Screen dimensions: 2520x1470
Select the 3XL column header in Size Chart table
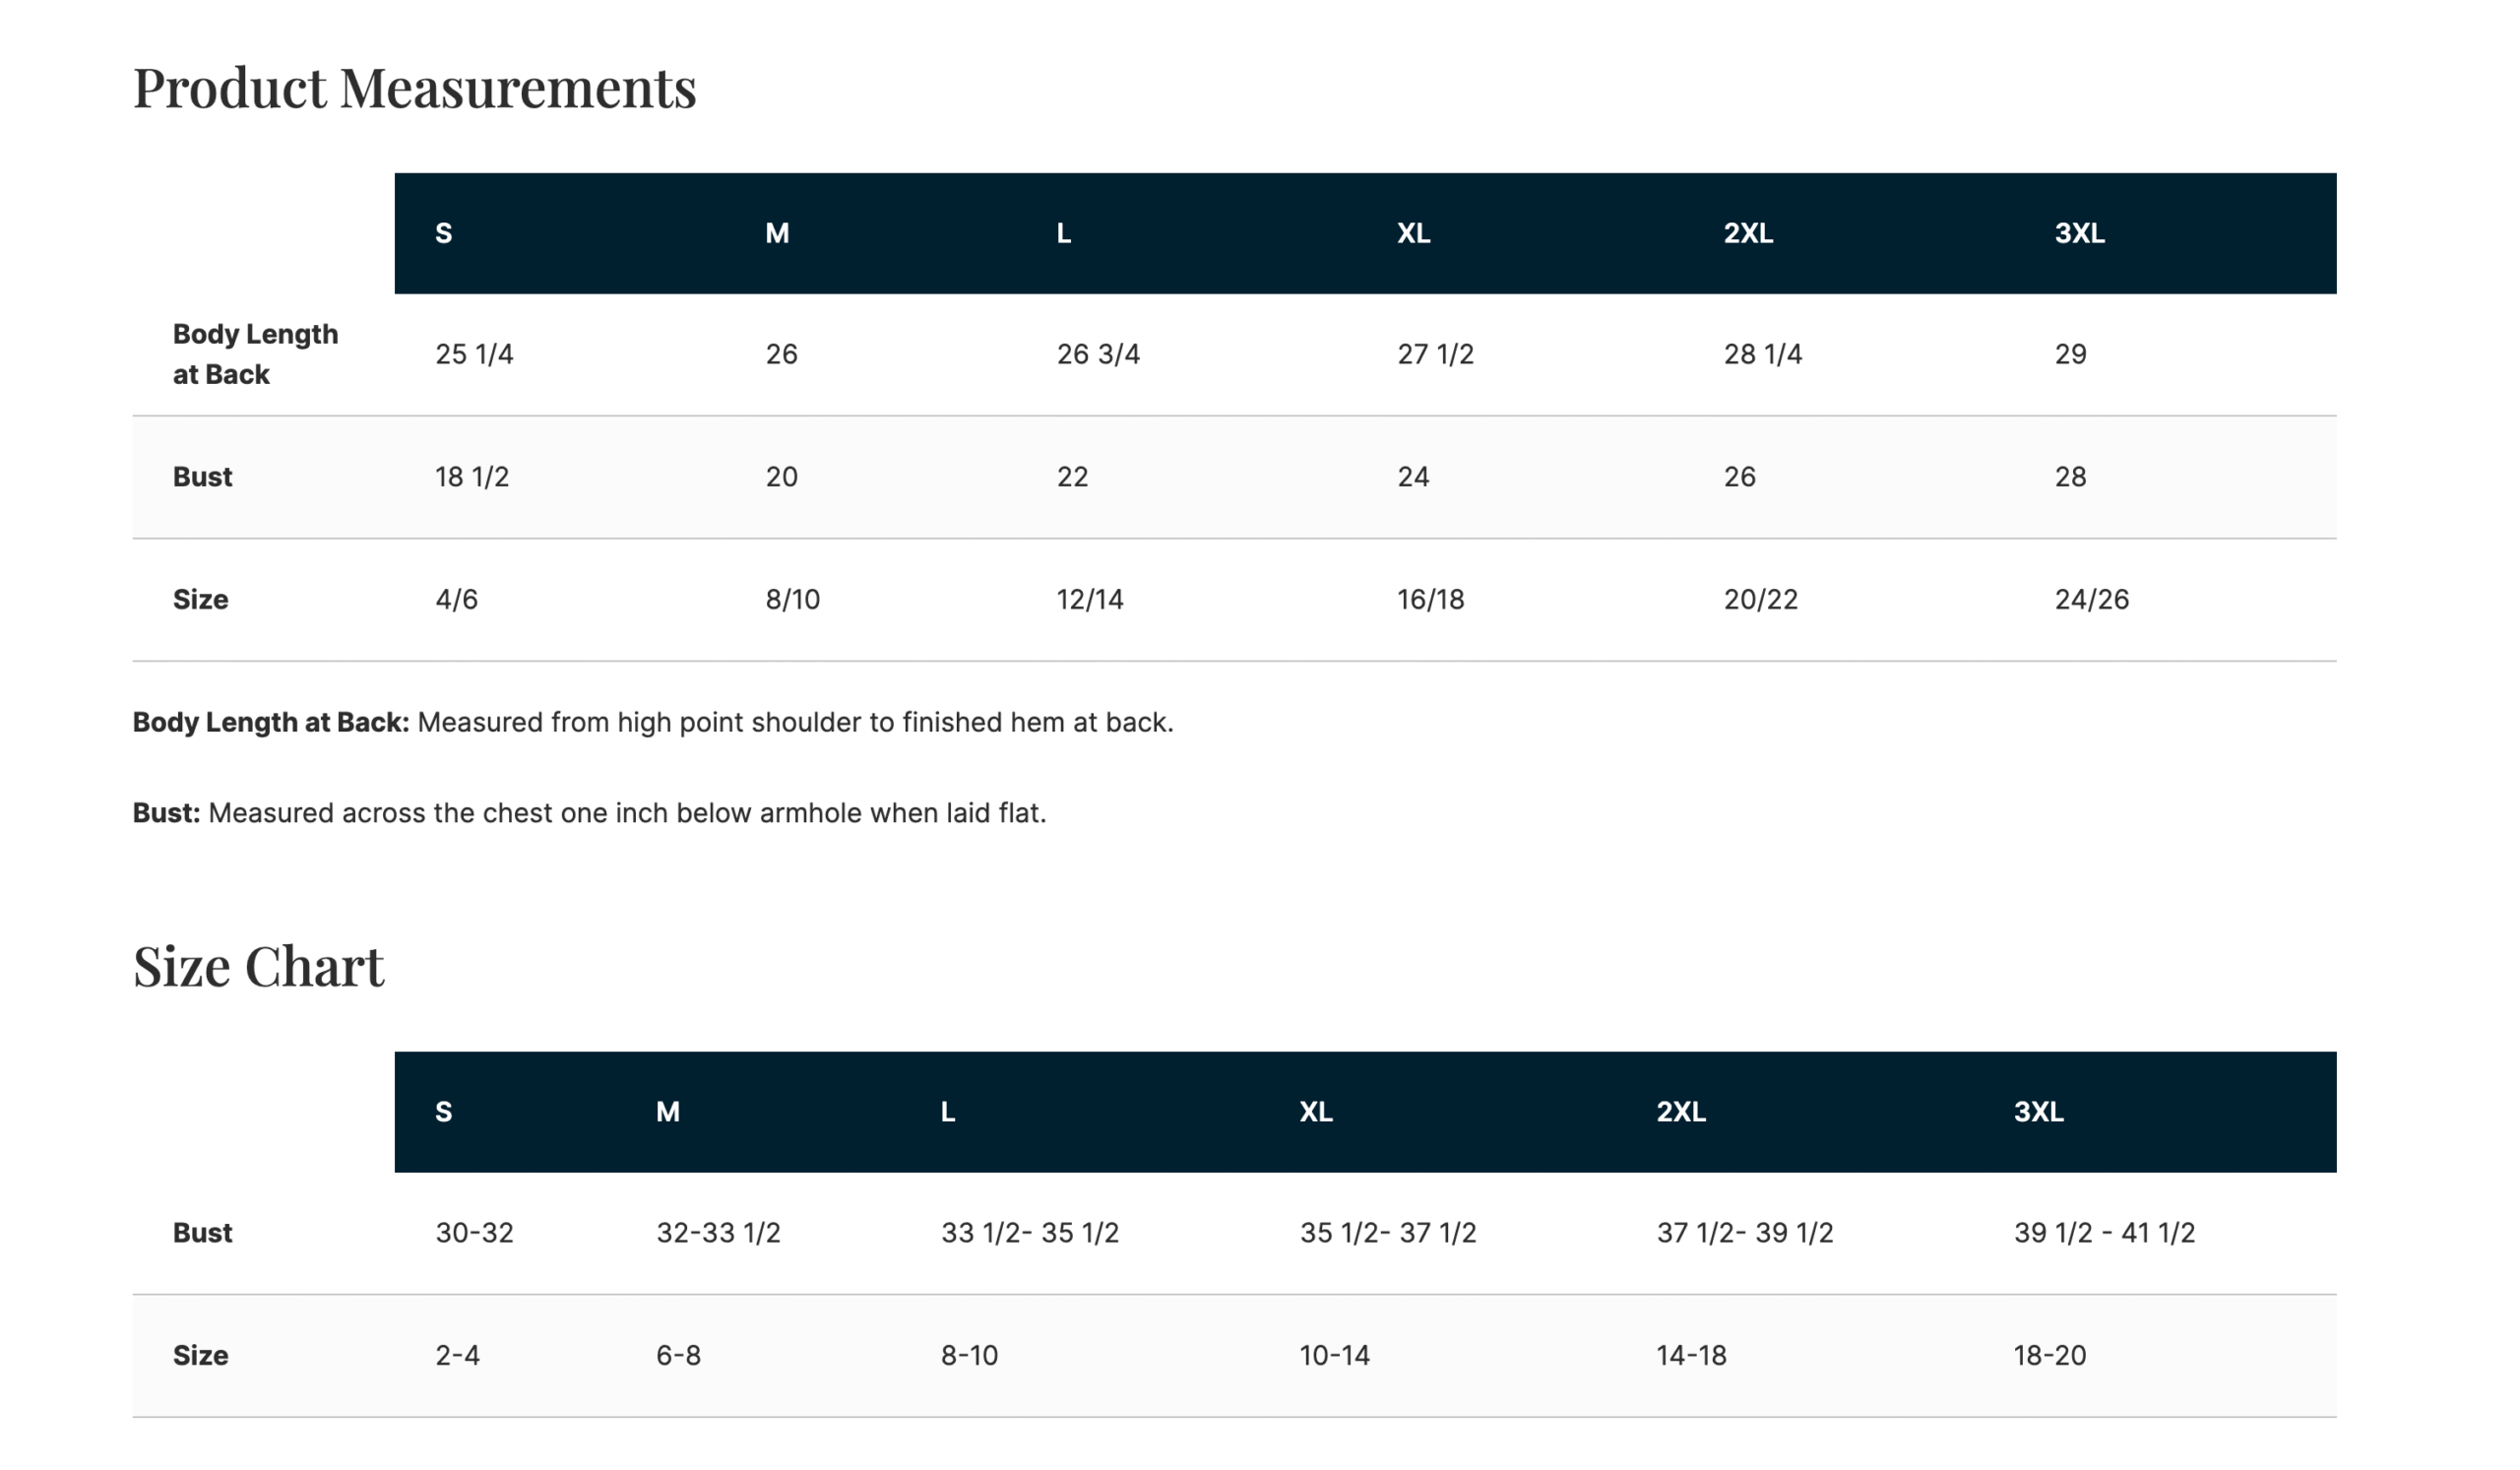[2038, 1111]
